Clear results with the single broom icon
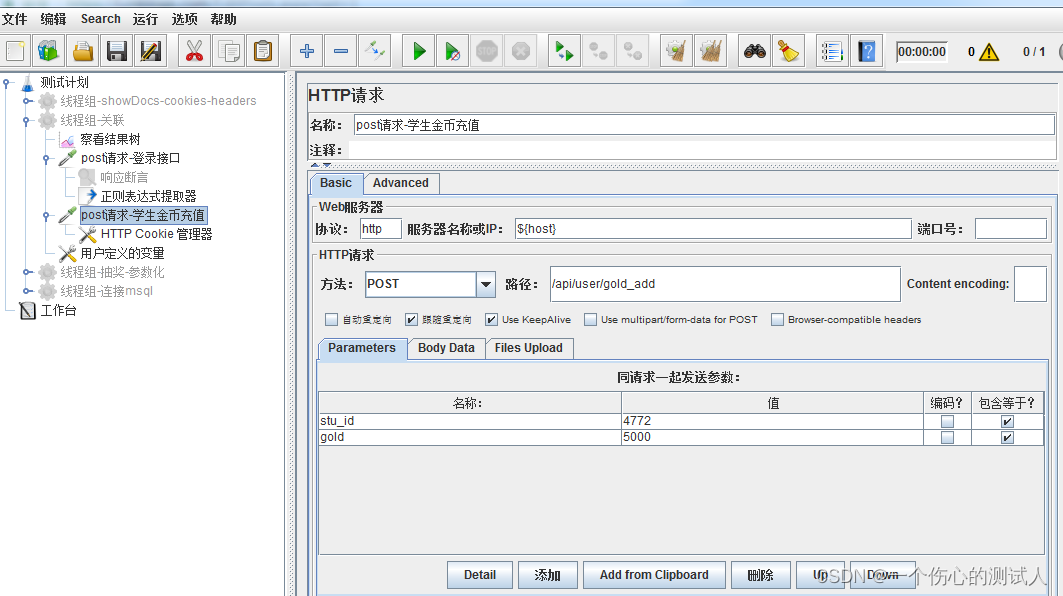The image size is (1063, 596). coord(676,51)
